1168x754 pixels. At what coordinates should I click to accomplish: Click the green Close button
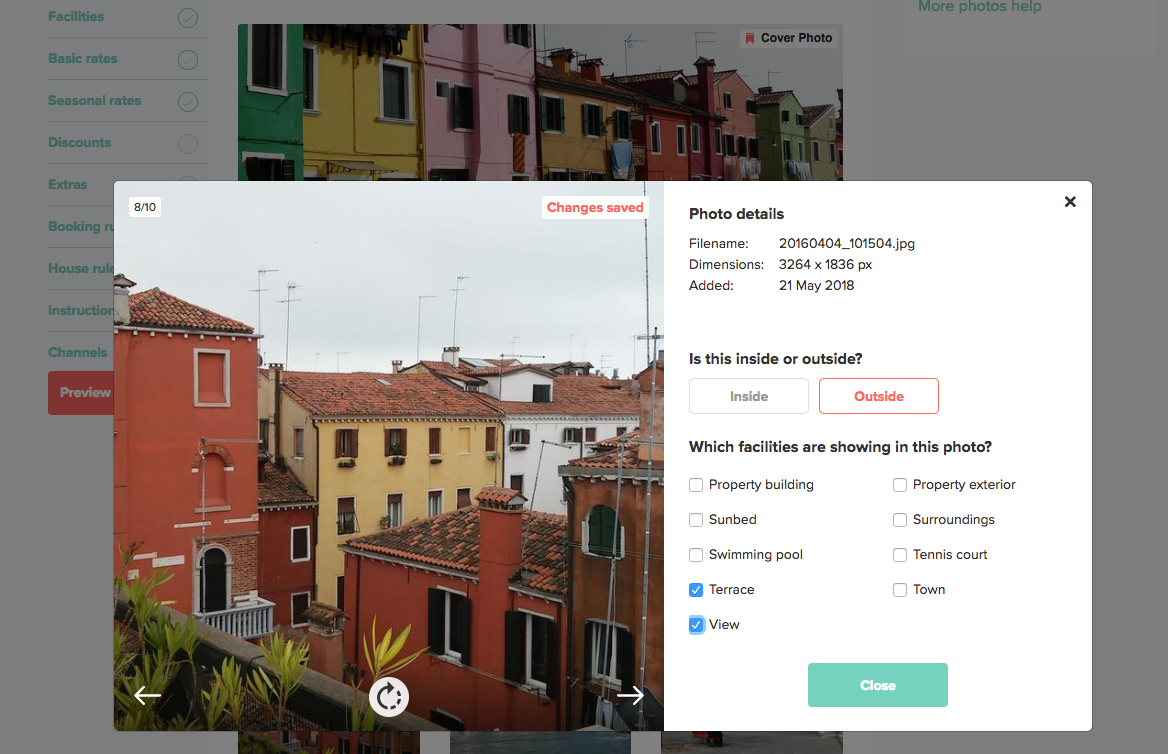(877, 685)
